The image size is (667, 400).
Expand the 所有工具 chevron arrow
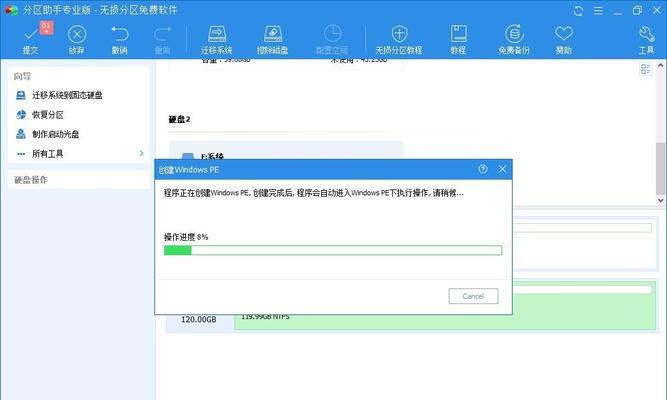142,153
